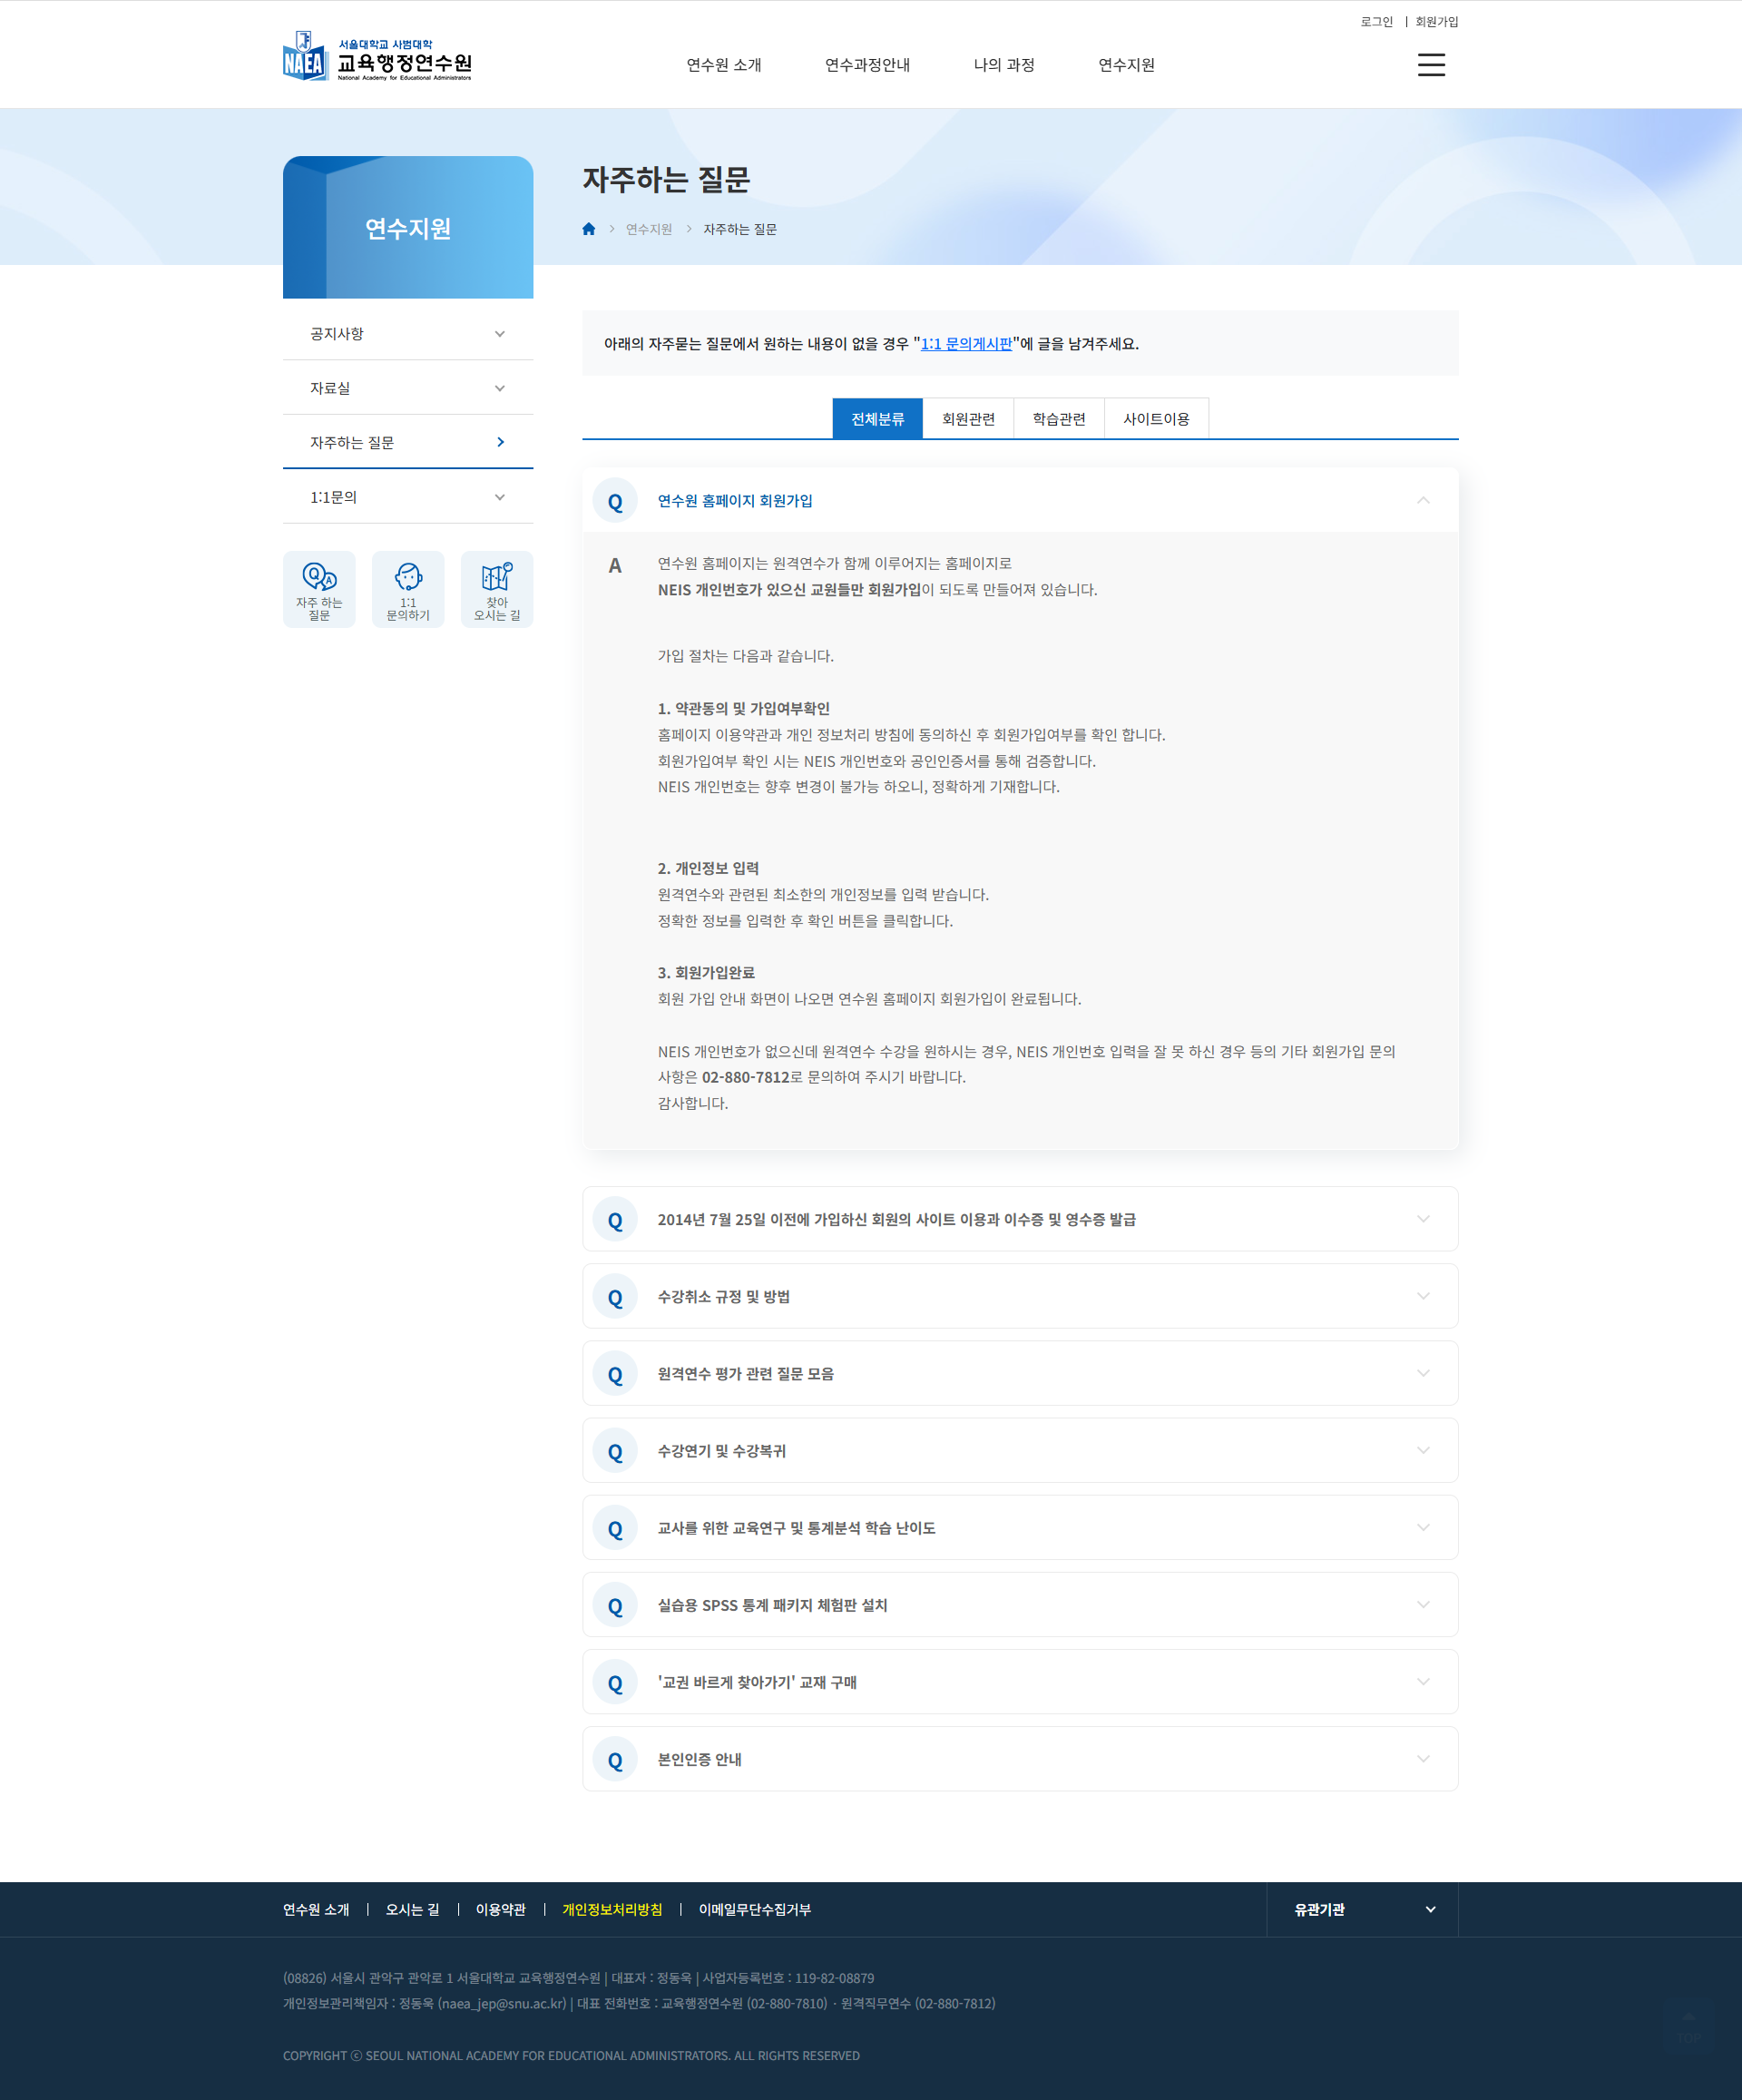Open 개인정보처리방침 in the footer

point(612,1909)
